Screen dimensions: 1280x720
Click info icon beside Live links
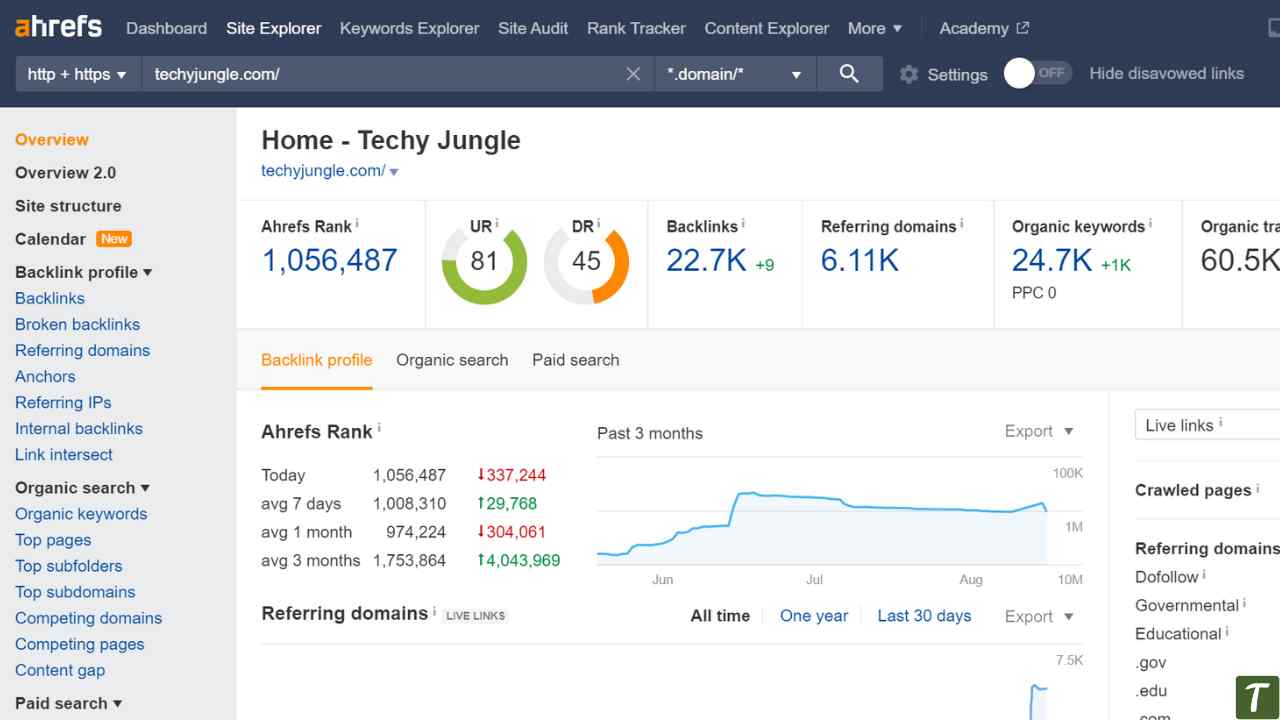click(1221, 423)
